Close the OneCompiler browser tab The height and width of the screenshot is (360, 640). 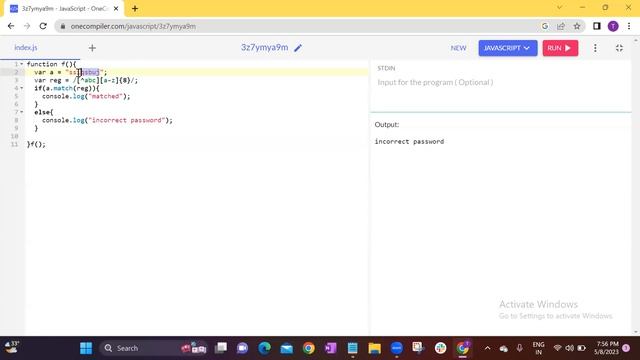tap(116, 8)
